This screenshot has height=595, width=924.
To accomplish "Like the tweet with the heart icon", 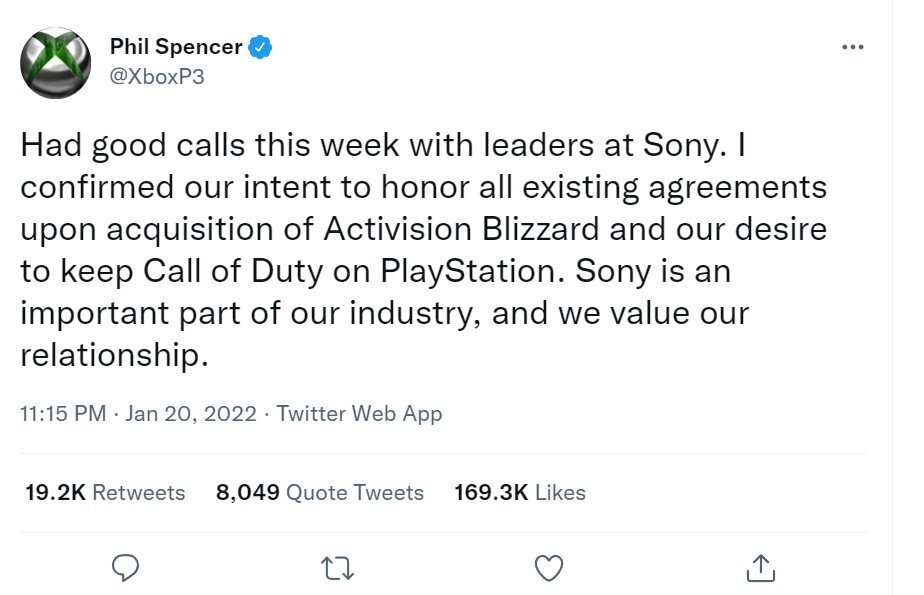I will tap(549, 568).
